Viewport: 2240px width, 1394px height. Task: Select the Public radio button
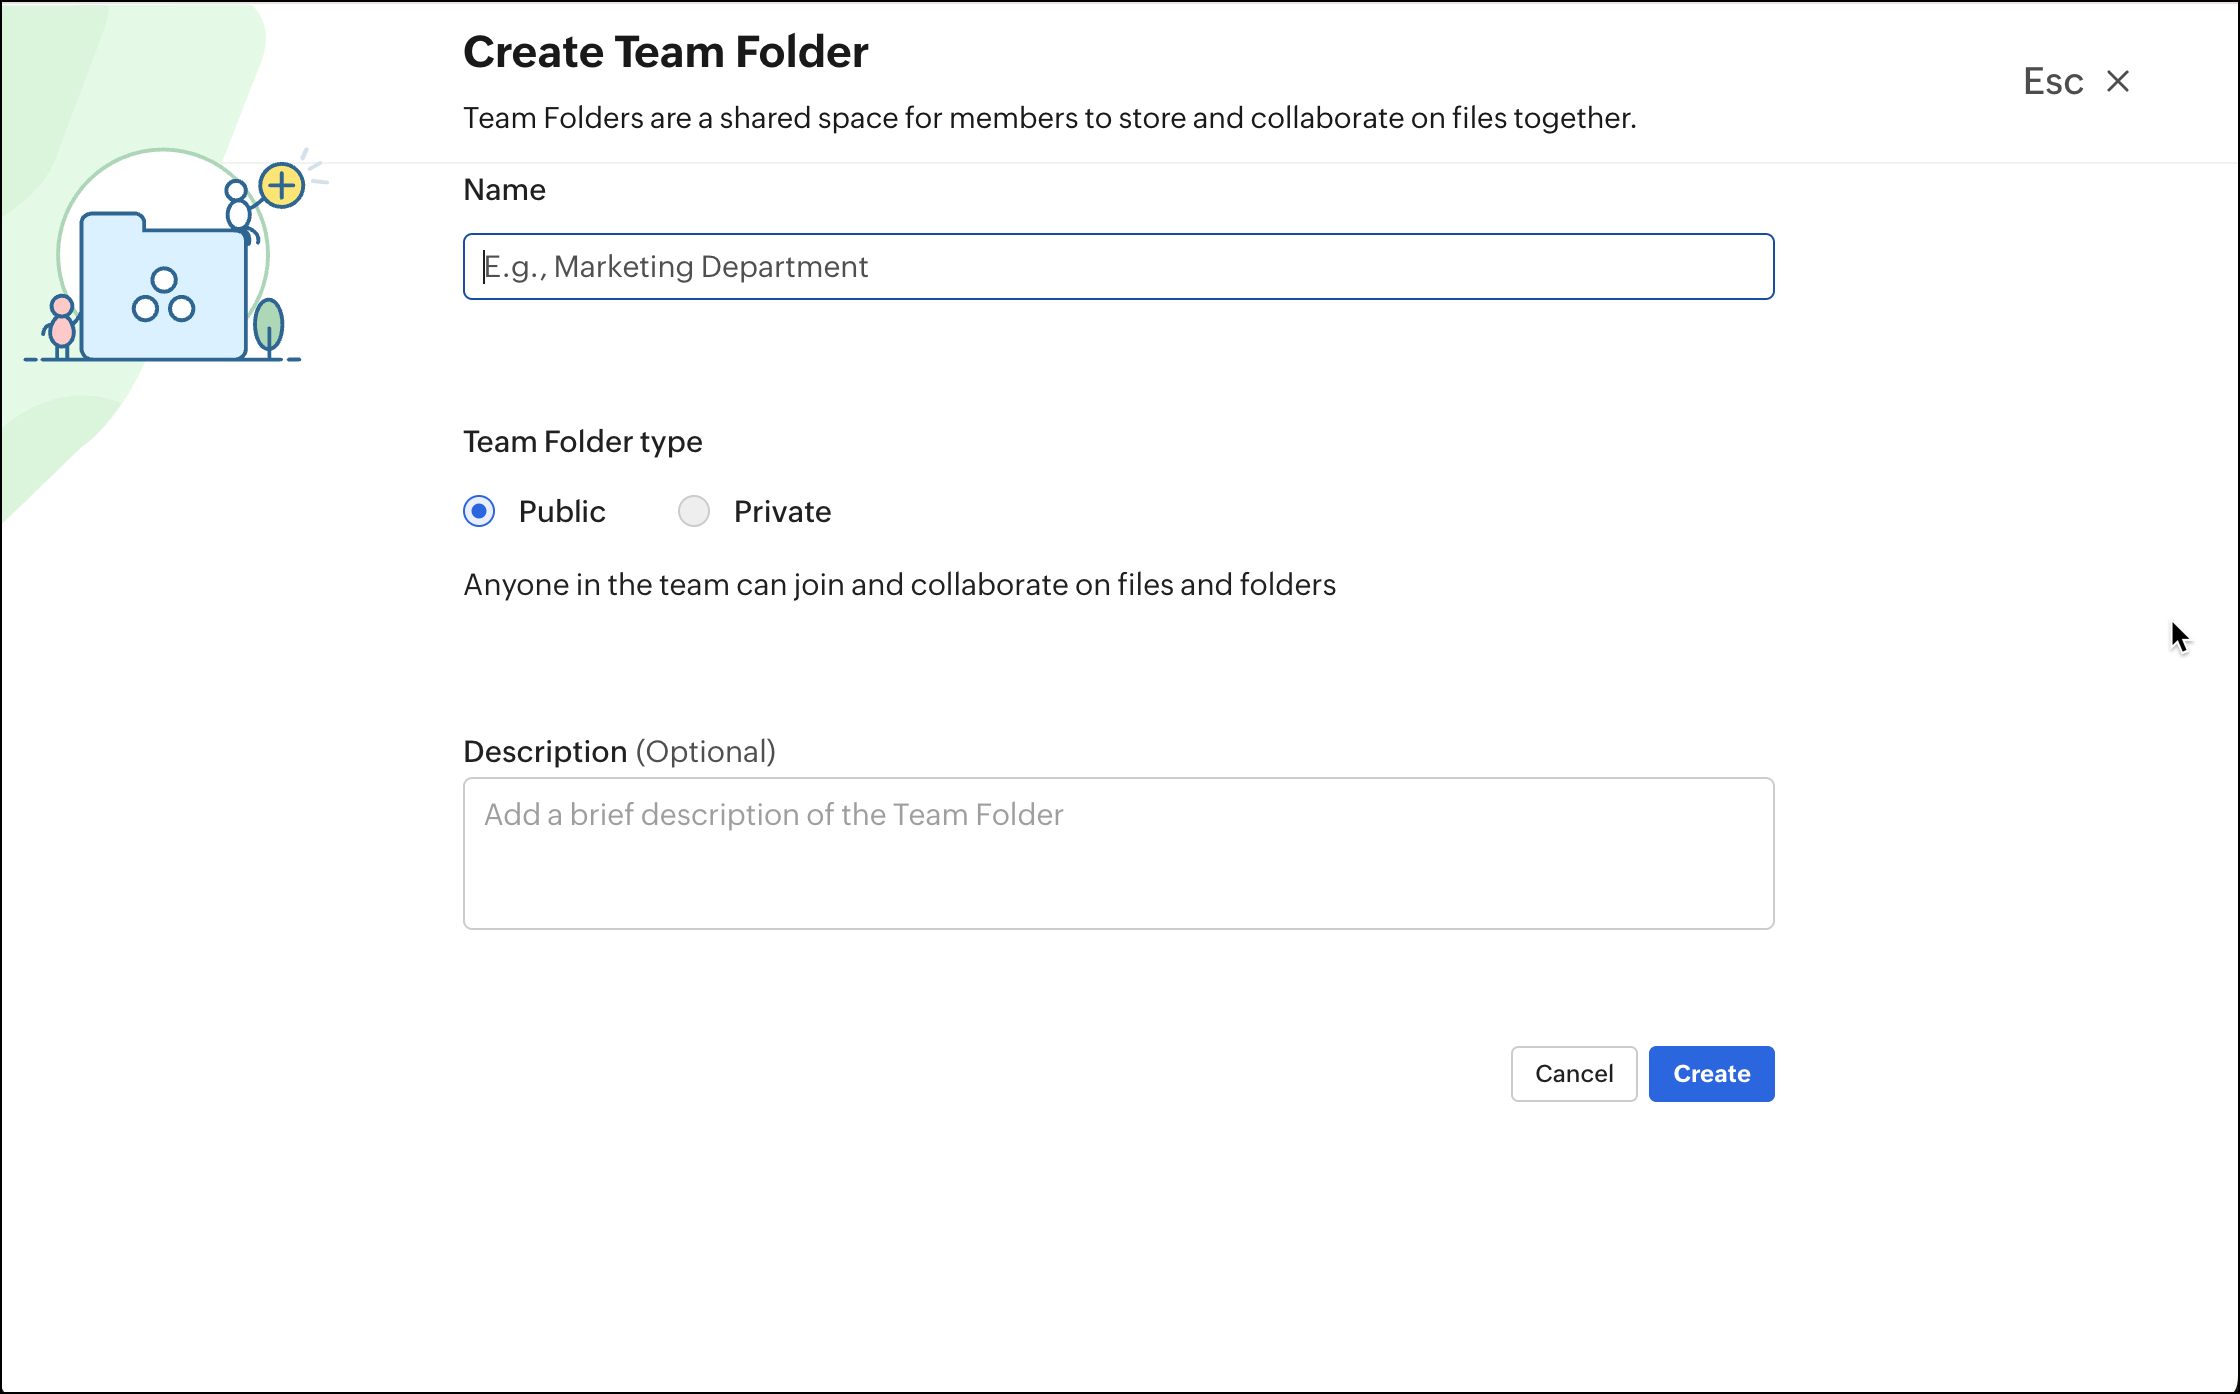coord(479,511)
